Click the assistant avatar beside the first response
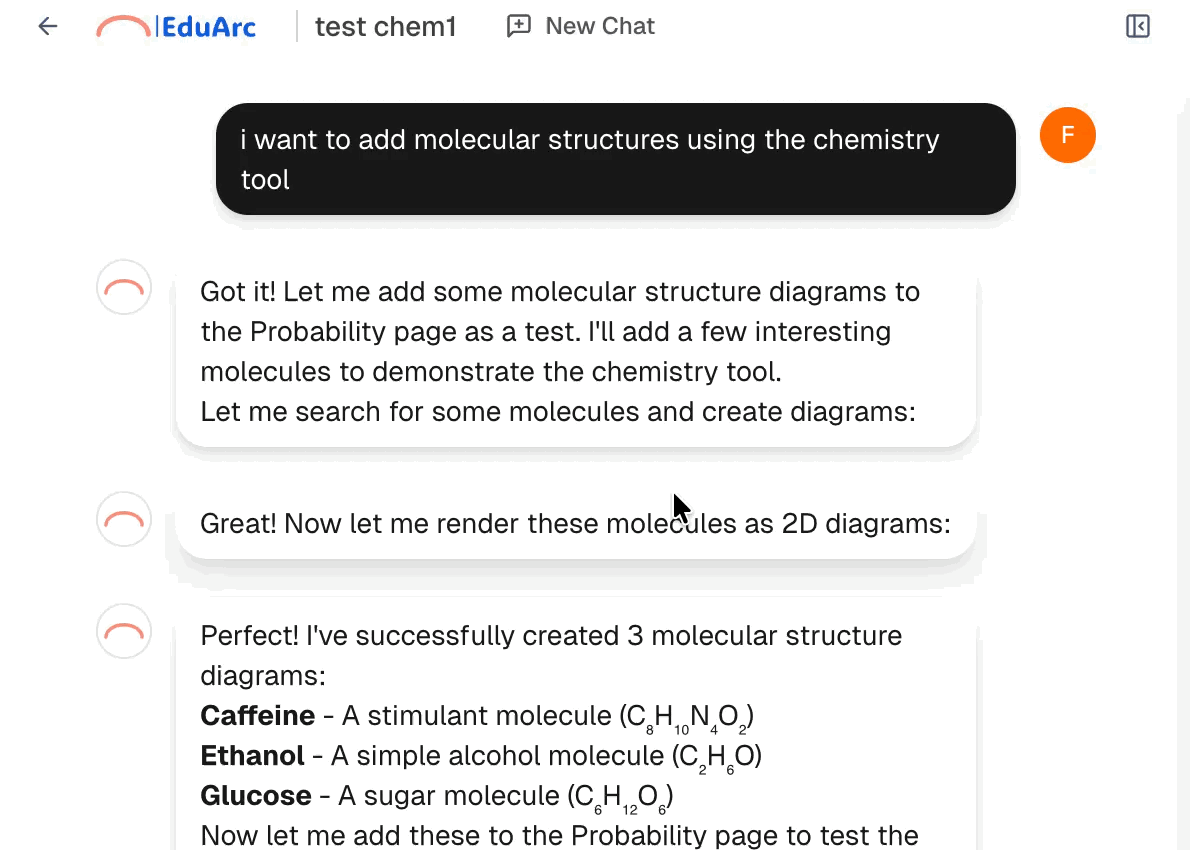The width and height of the screenshot is (1190, 850). coord(123,287)
